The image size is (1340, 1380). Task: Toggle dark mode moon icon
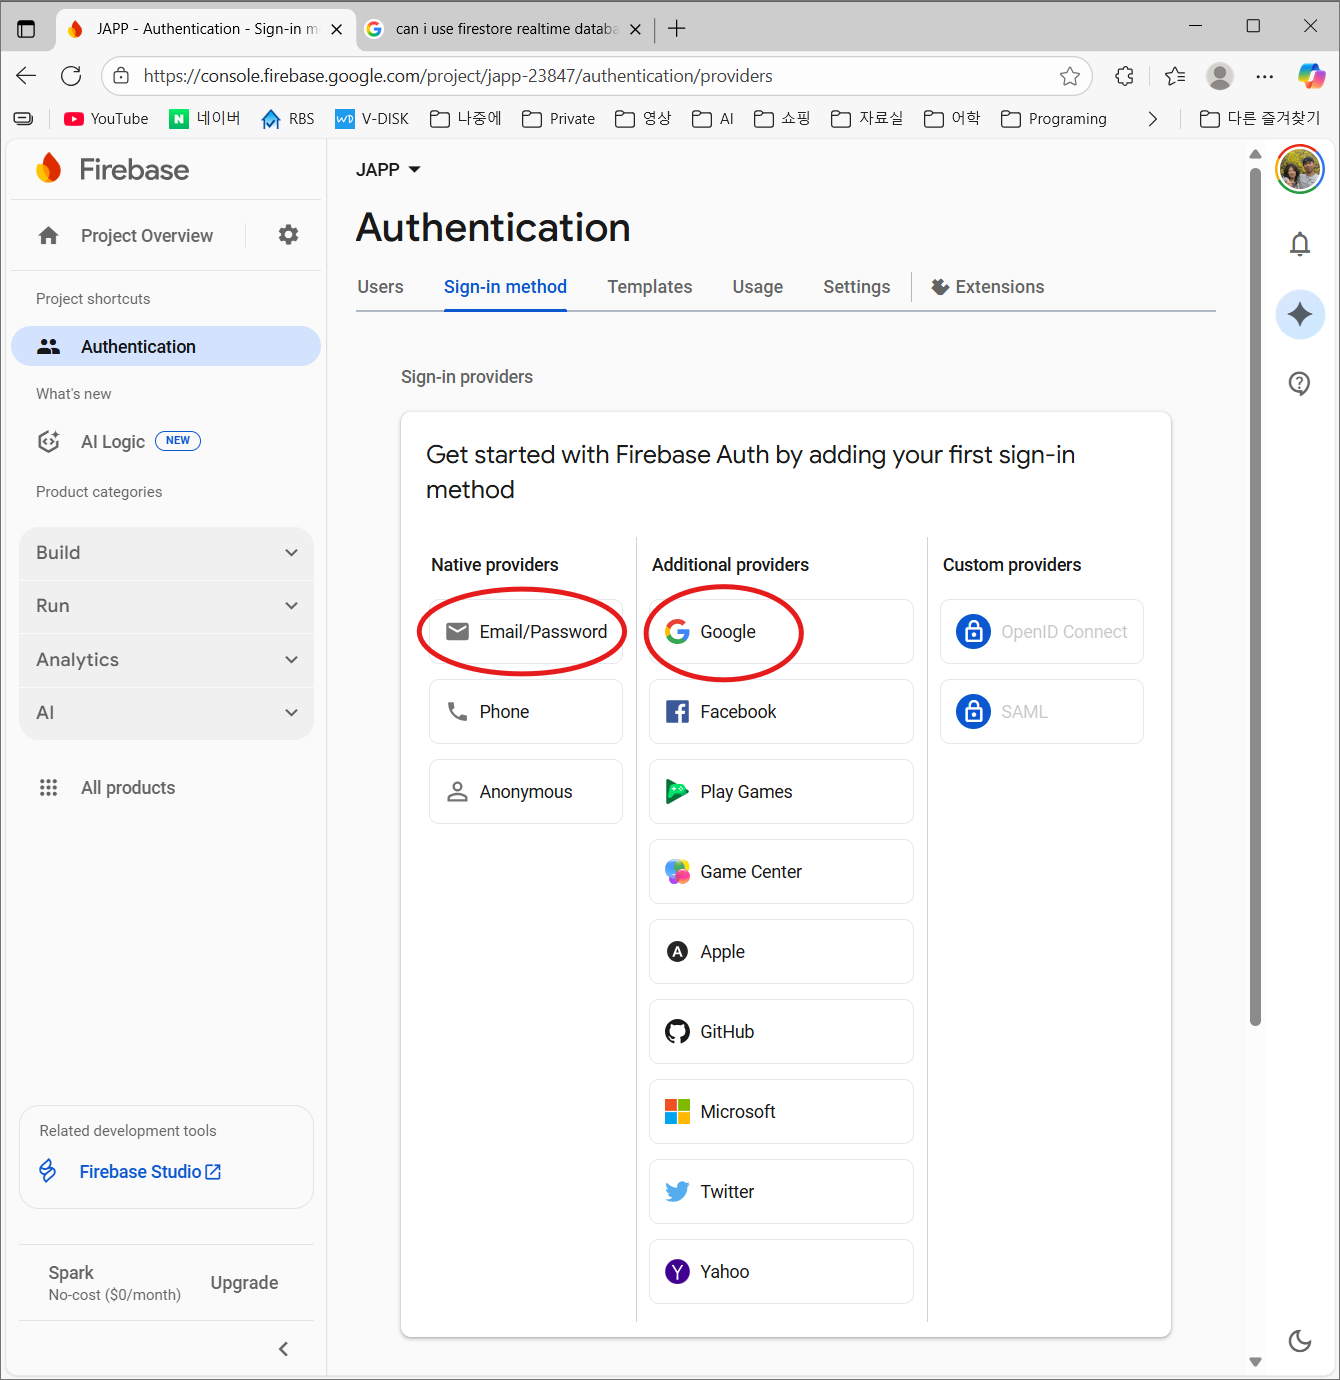point(1300,1340)
